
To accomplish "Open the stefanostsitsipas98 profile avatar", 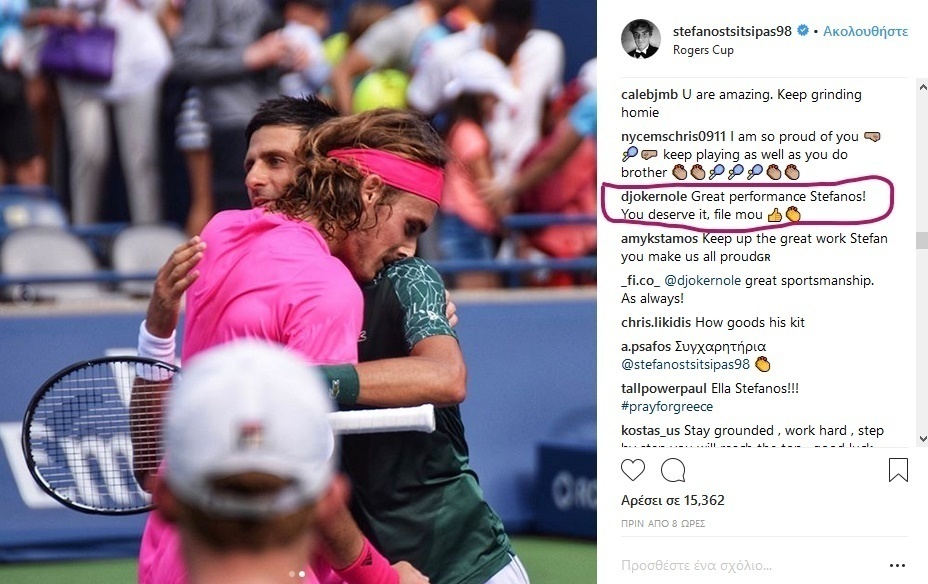I will [x=640, y=39].
